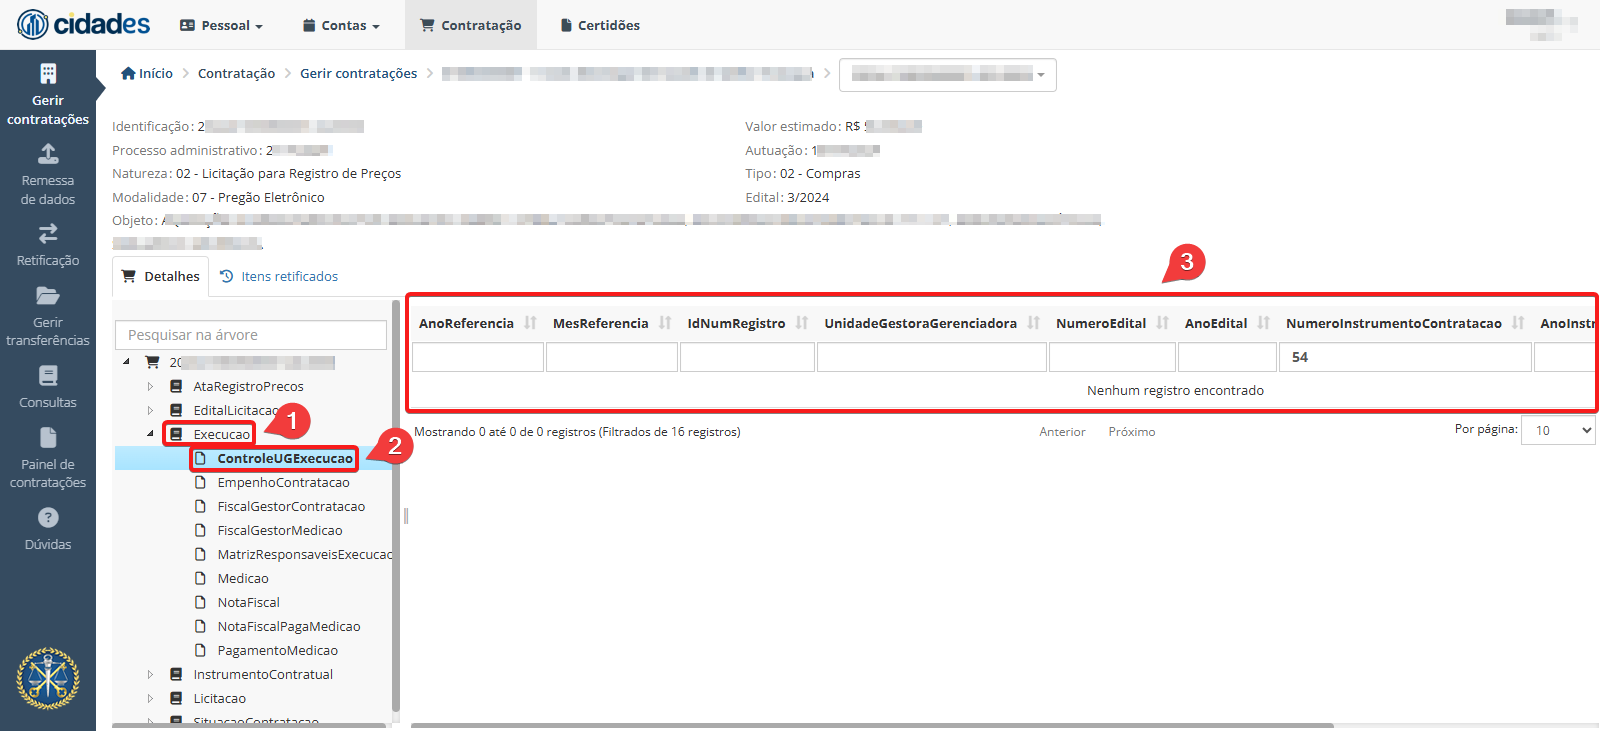The height and width of the screenshot is (731, 1600).
Task: Go to the Gerir contratações breadcrumb
Action: 358,73
